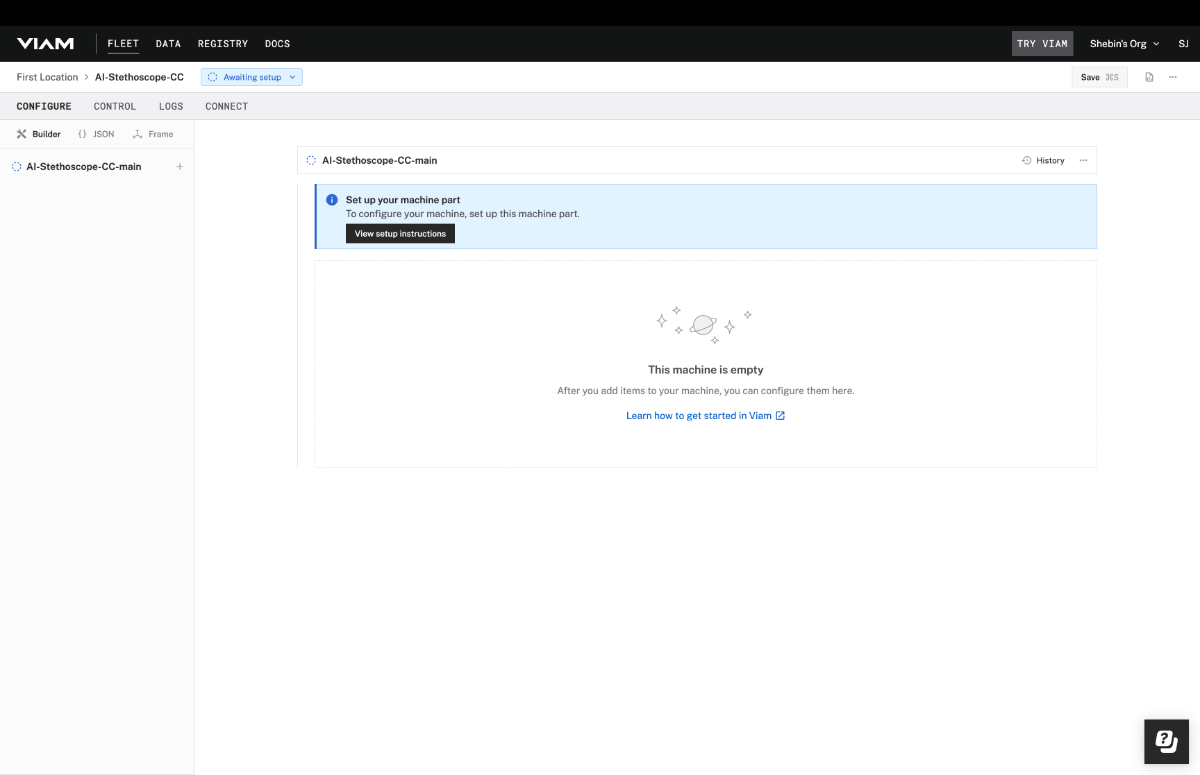Switch to the Logs tab
Screen dimensions: 1200x775
tap(171, 106)
